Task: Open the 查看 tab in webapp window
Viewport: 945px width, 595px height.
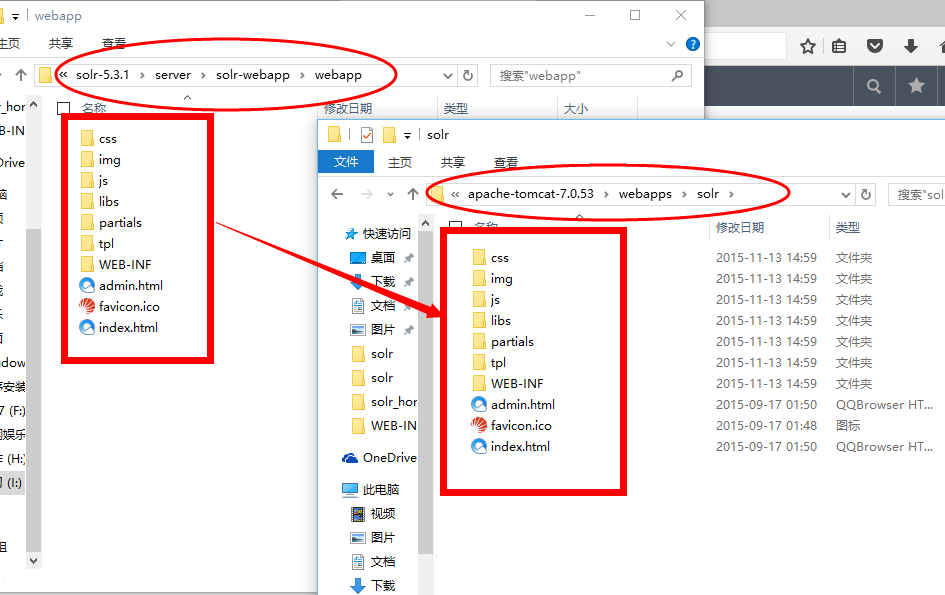Action: 114,43
